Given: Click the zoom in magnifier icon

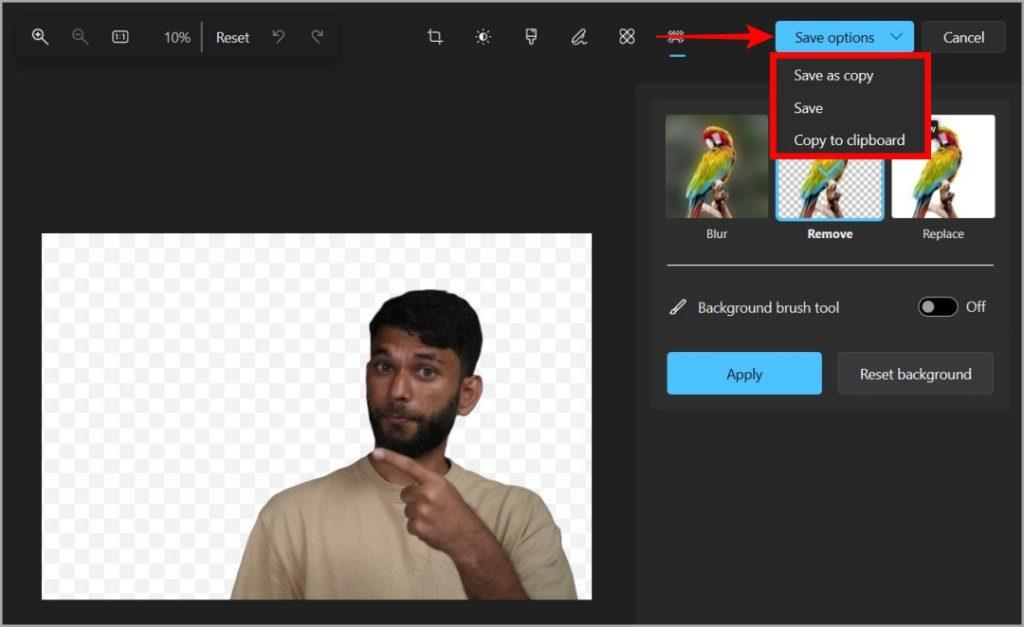Looking at the screenshot, I should click(40, 37).
